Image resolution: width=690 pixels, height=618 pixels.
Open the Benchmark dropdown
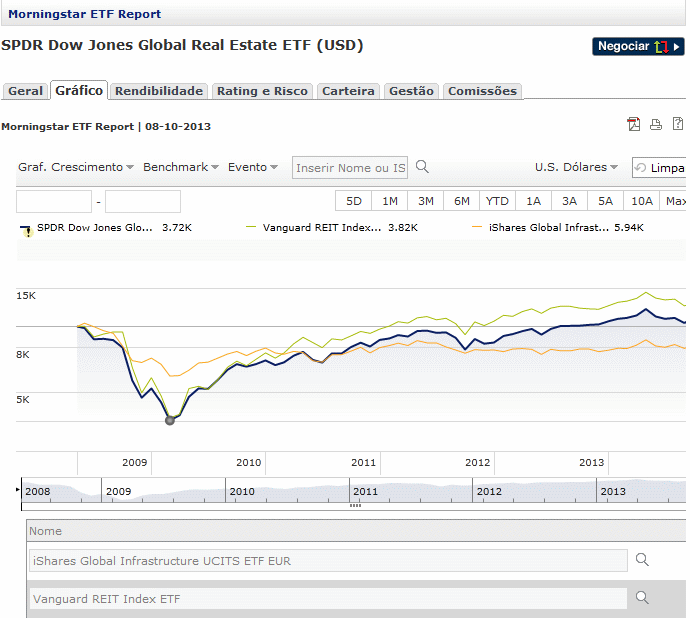(181, 167)
